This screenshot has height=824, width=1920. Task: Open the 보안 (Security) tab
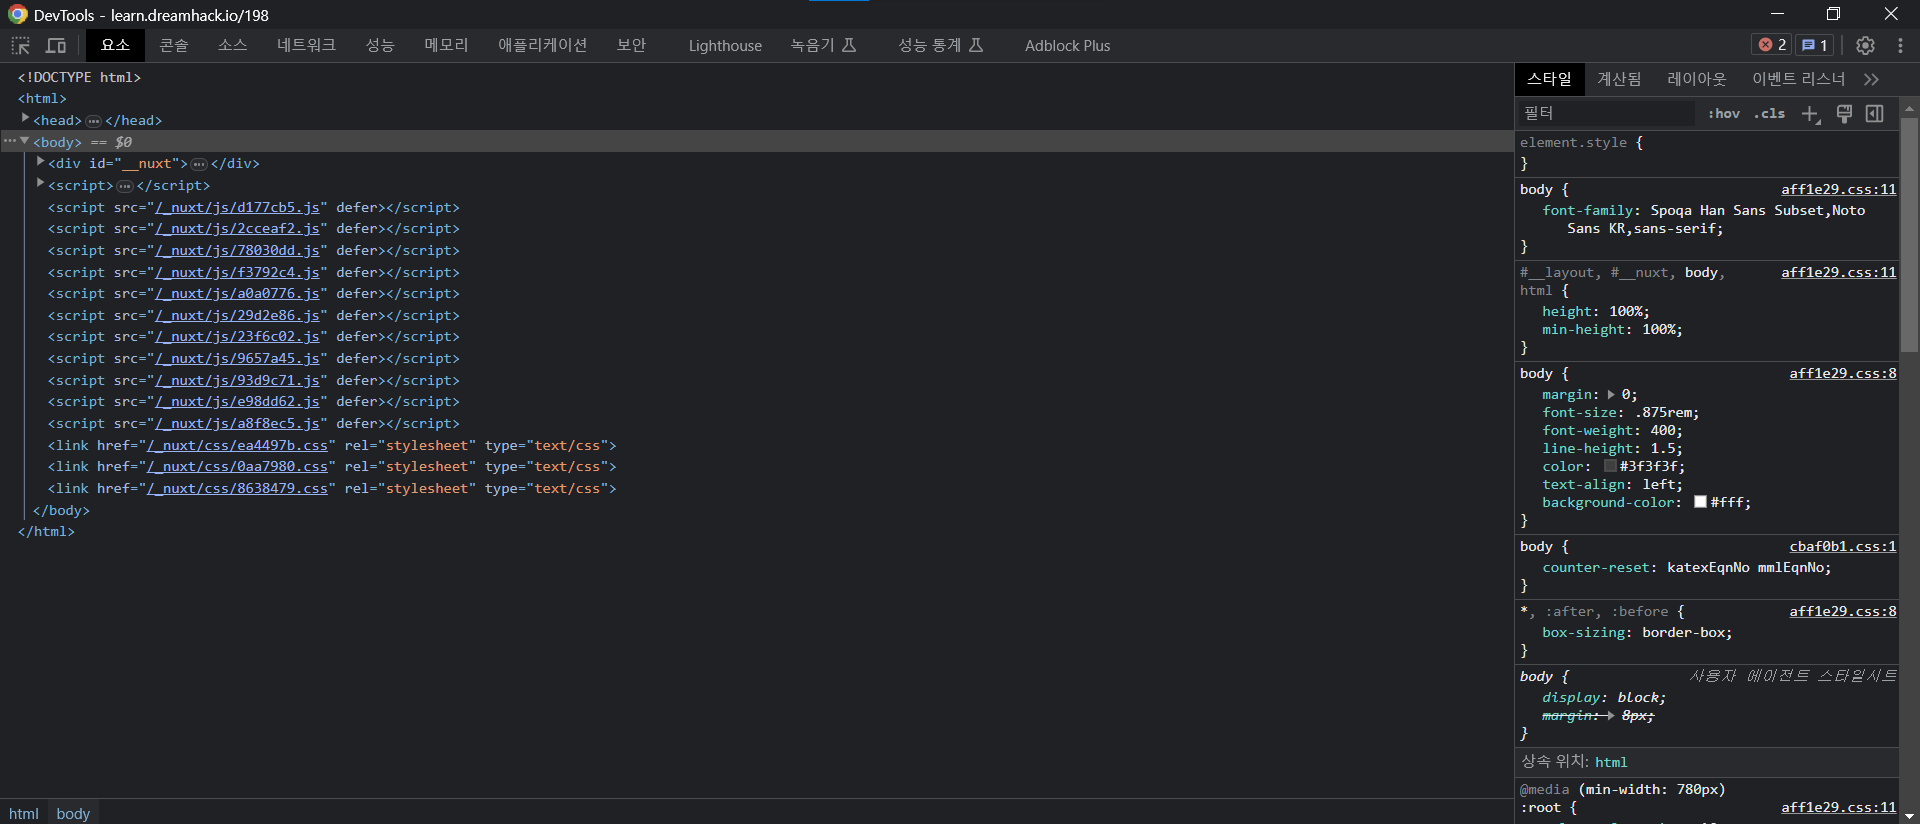[631, 45]
